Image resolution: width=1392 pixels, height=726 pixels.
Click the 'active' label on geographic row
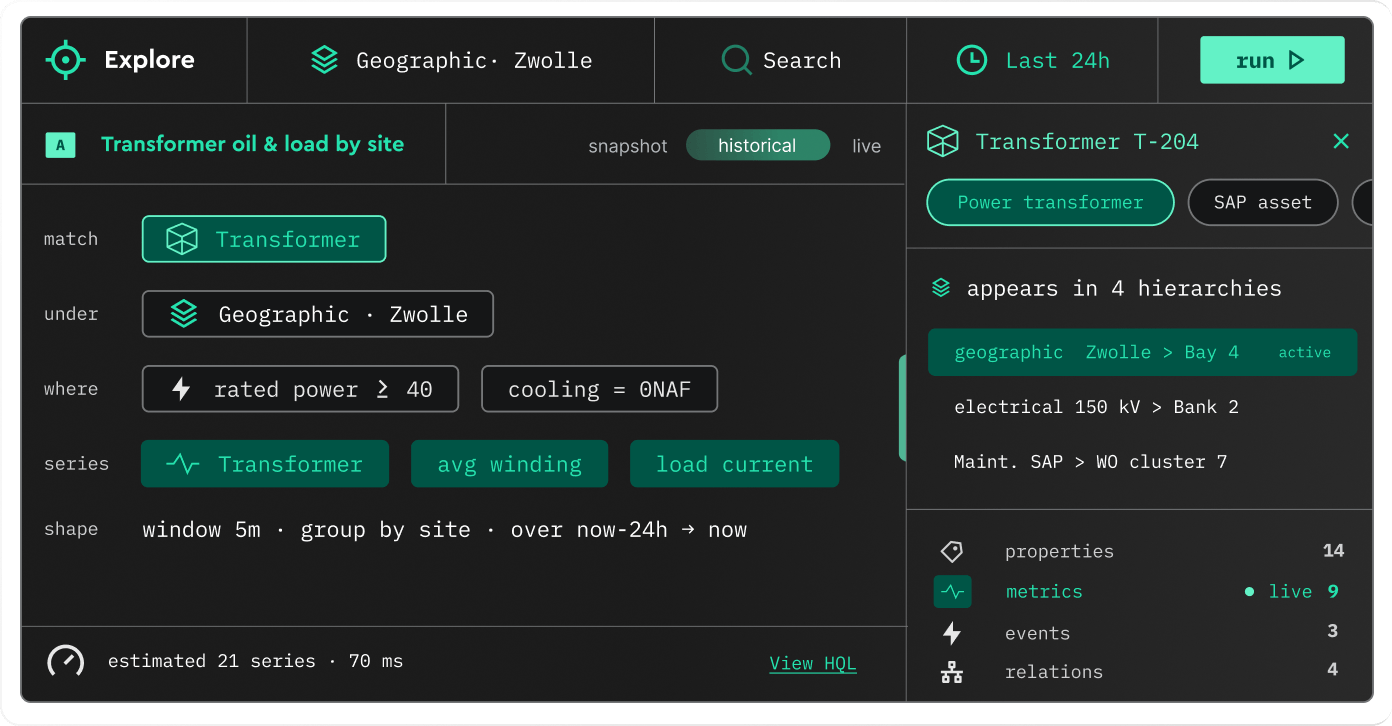point(1305,353)
